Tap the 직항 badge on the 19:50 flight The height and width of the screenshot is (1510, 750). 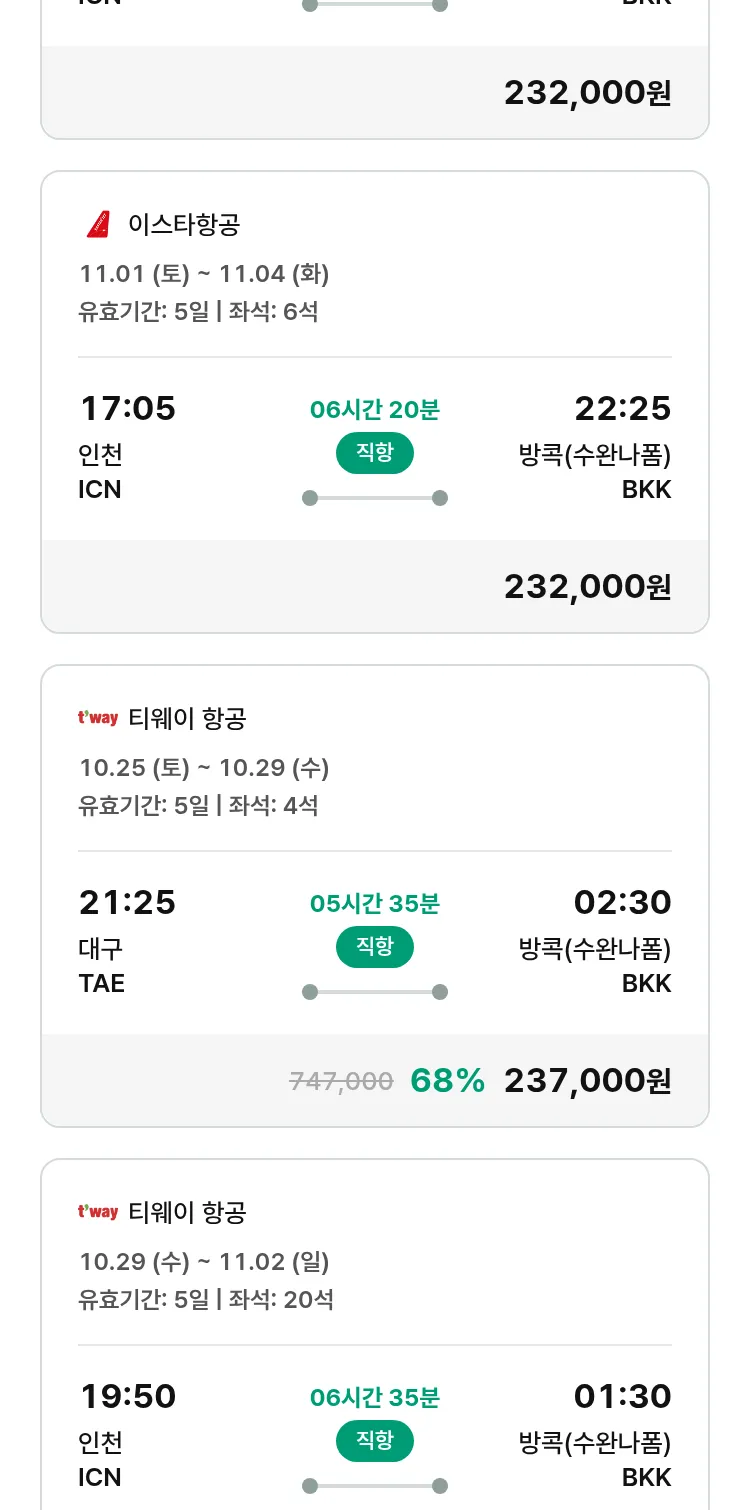coord(374,1441)
